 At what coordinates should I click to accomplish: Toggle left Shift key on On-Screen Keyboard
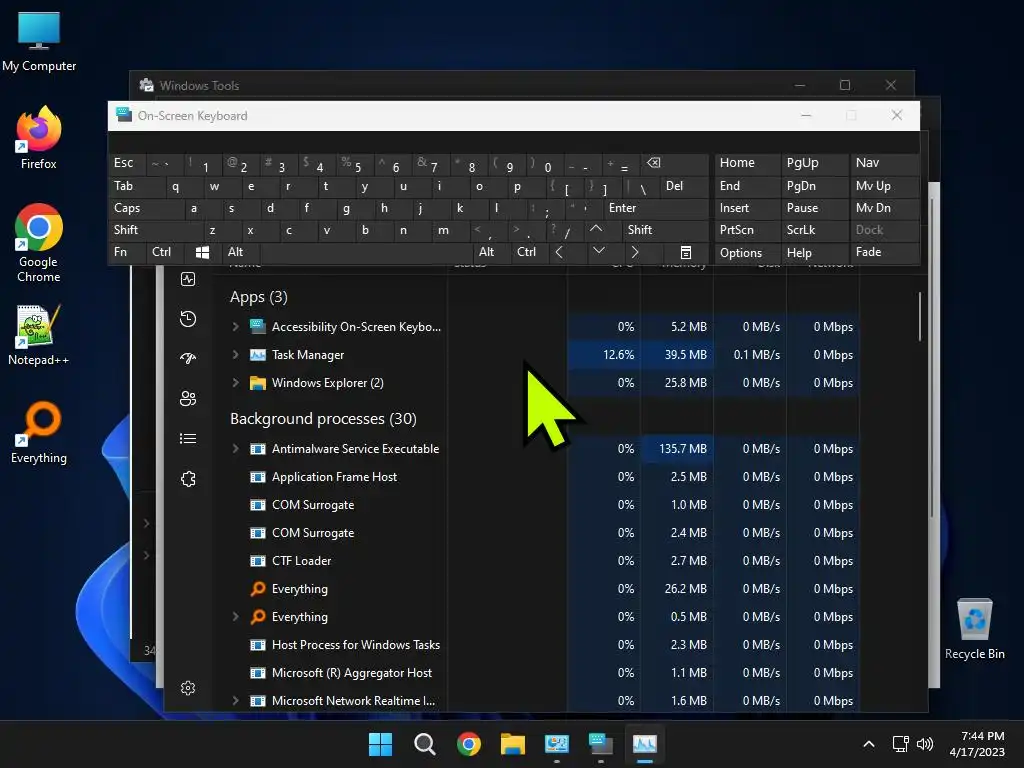pyautogui.click(x=155, y=230)
